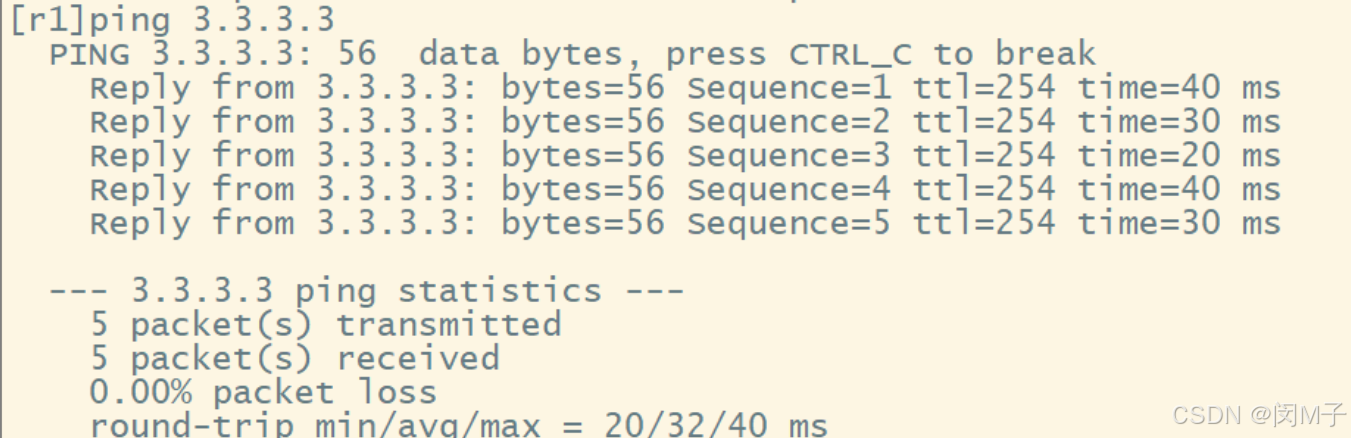Click time=20 ms in third reply
This screenshot has height=438, width=1351.
1179,156
